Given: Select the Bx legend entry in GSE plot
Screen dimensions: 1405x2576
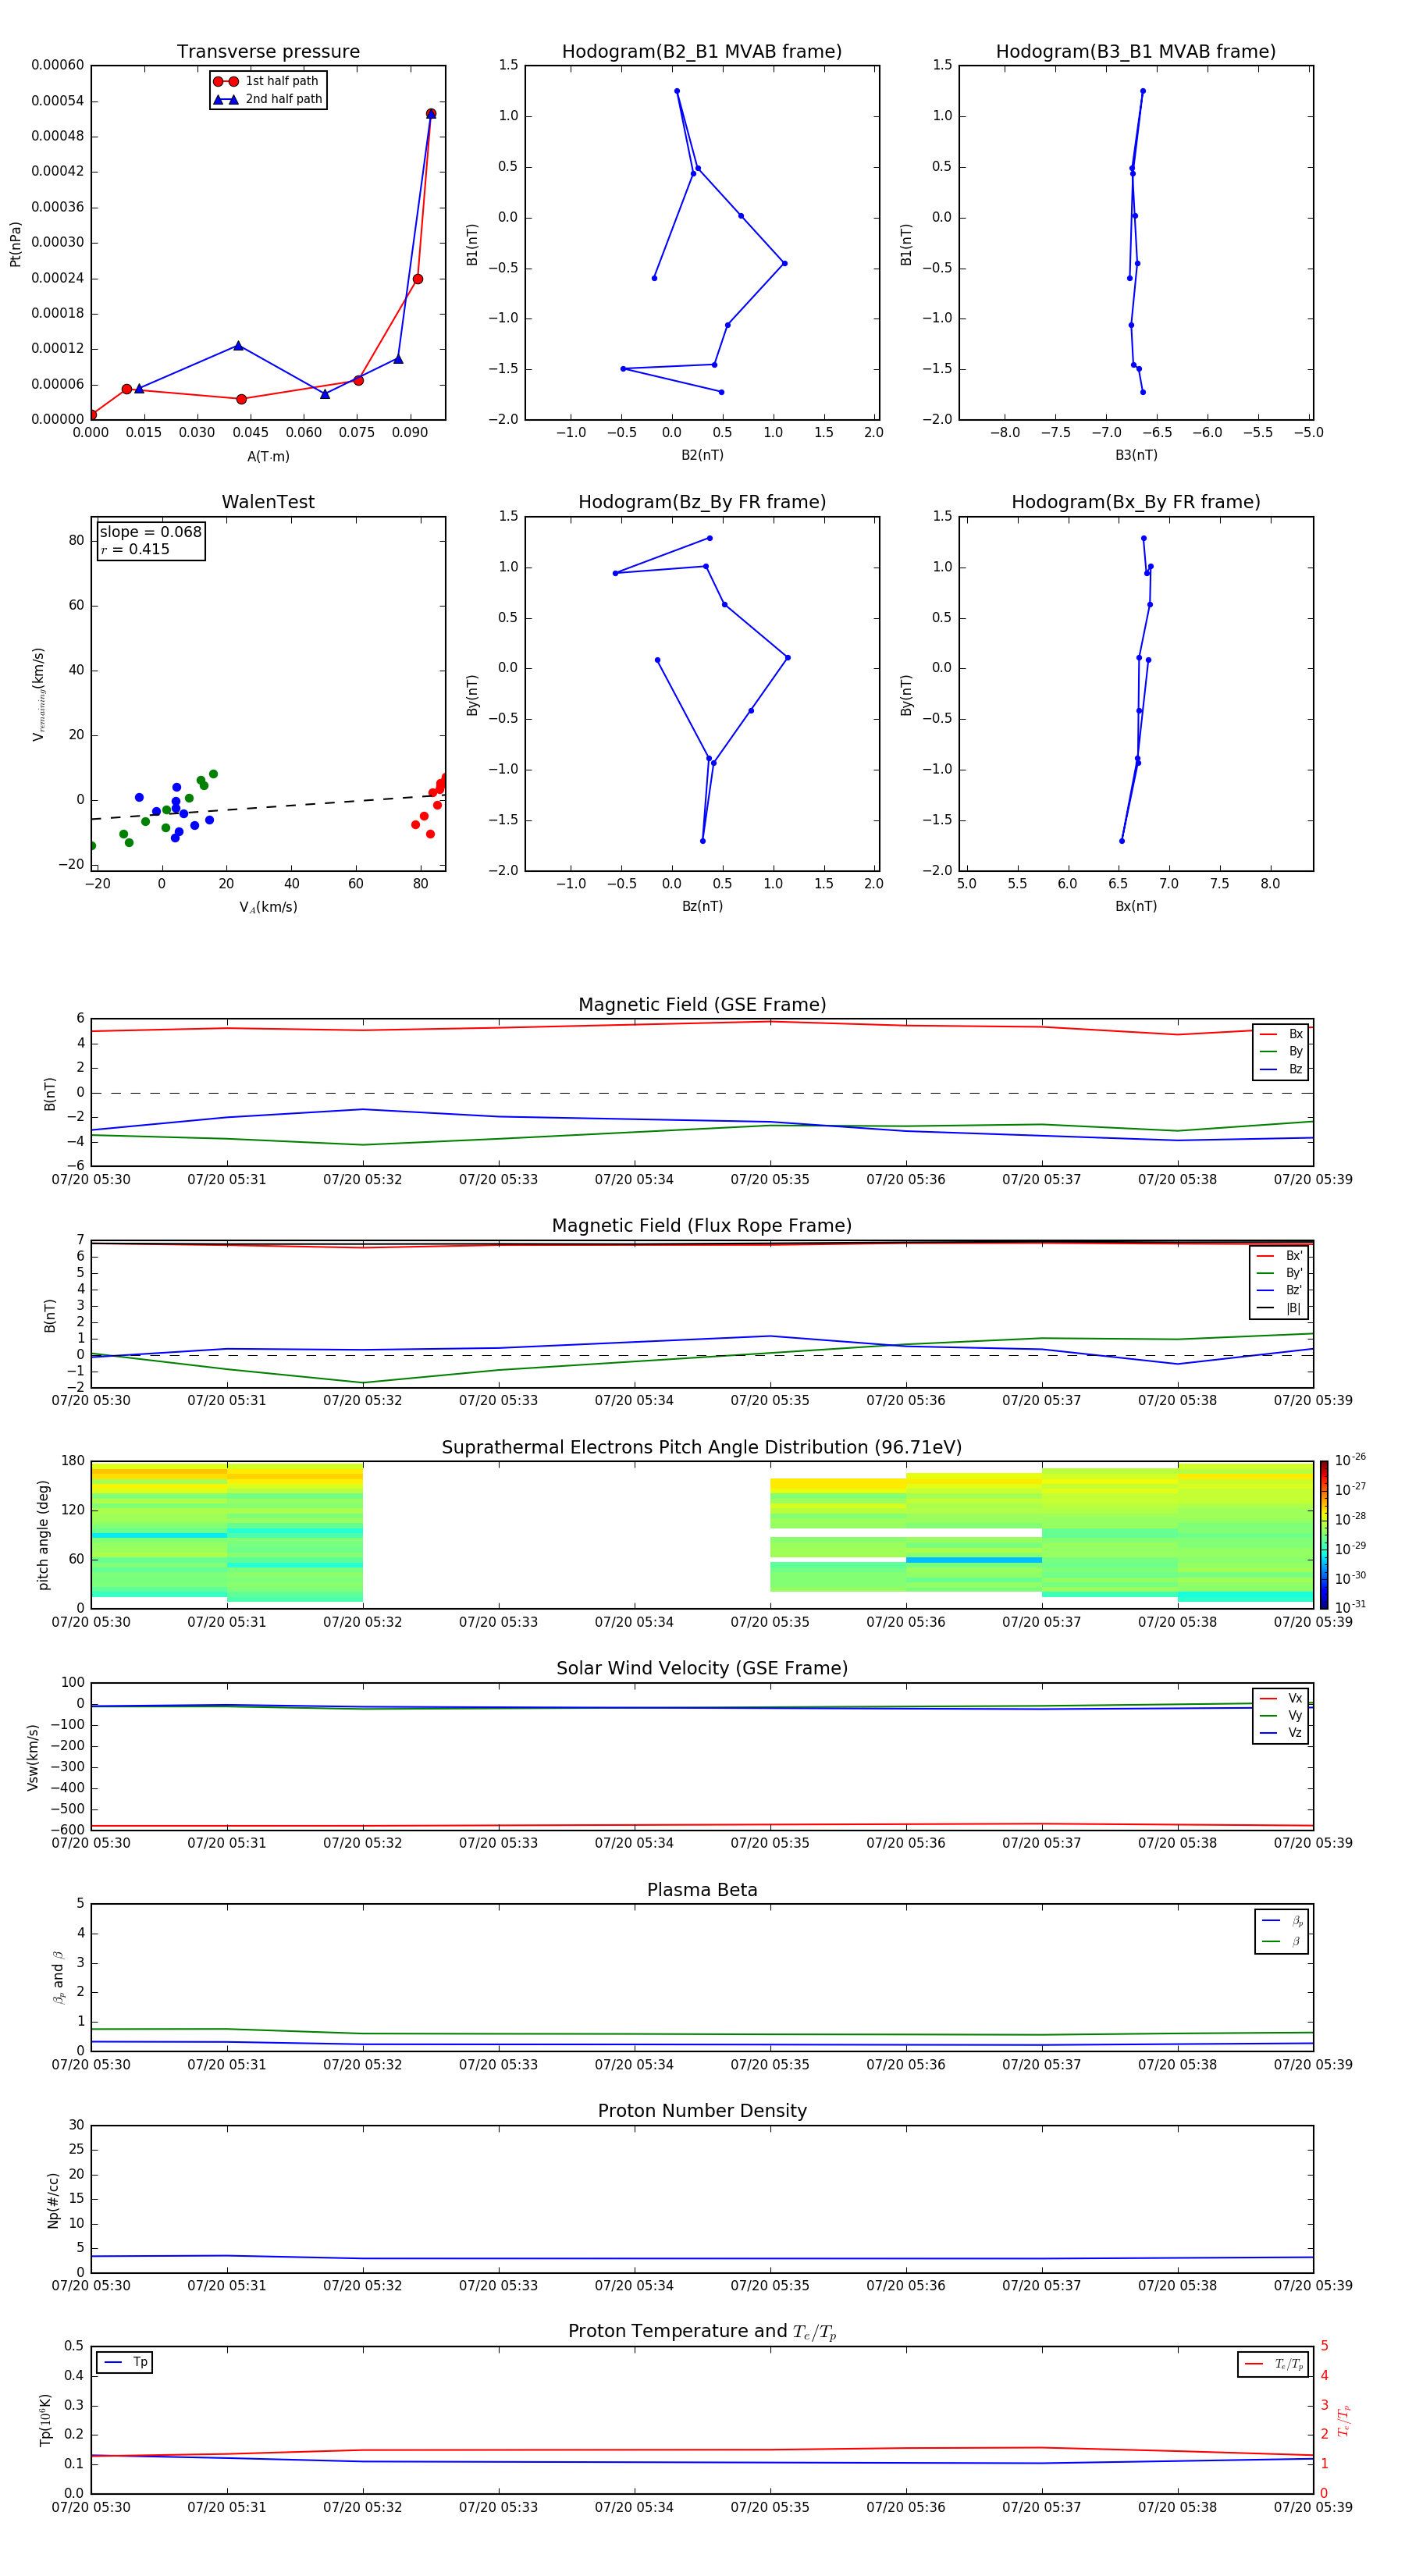Looking at the screenshot, I should pos(1281,1034).
